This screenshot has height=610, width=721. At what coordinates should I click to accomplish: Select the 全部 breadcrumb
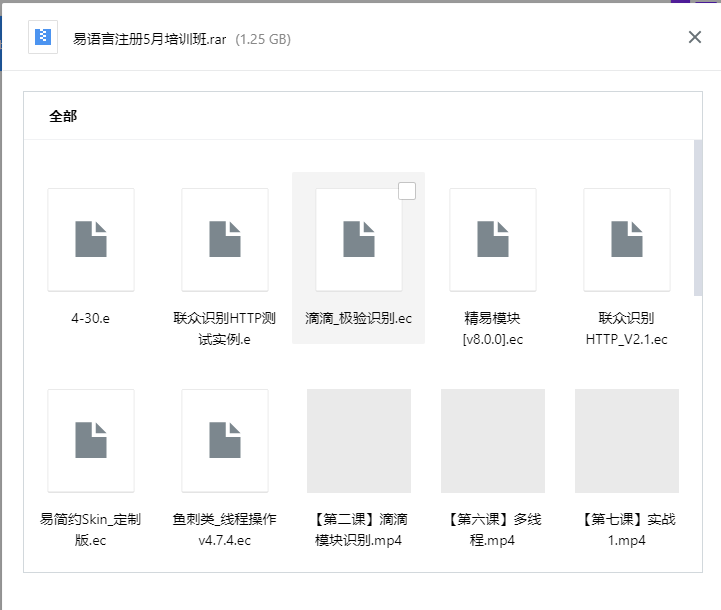(63, 116)
